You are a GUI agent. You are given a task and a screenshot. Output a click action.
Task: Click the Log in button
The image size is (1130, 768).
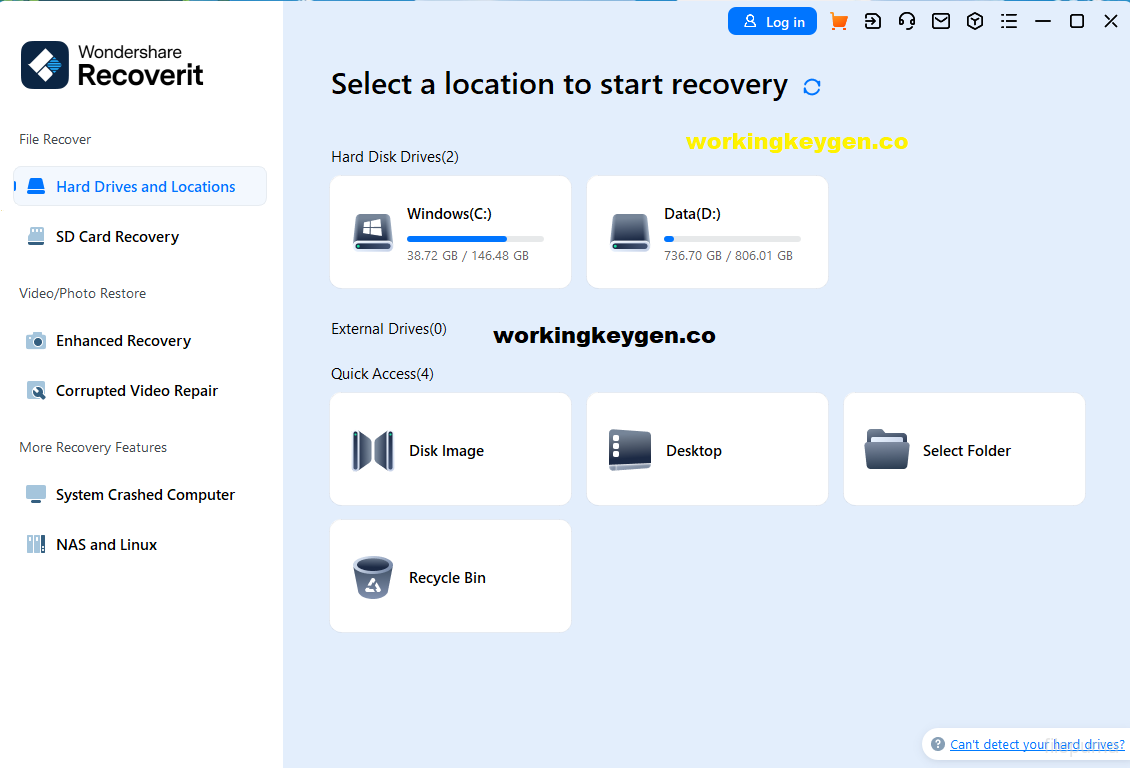point(772,20)
